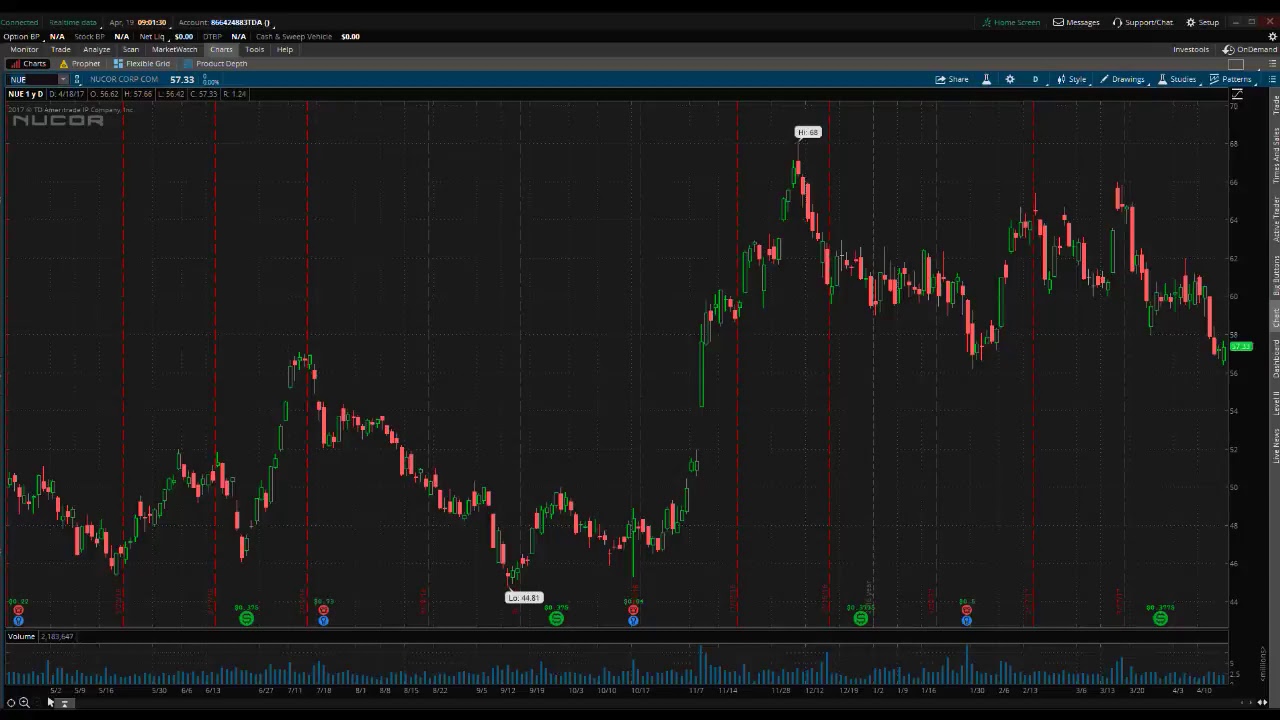Image resolution: width=1280 pixels, height=720 pixels.
Task: Open the Help tab
Action: 285,49
